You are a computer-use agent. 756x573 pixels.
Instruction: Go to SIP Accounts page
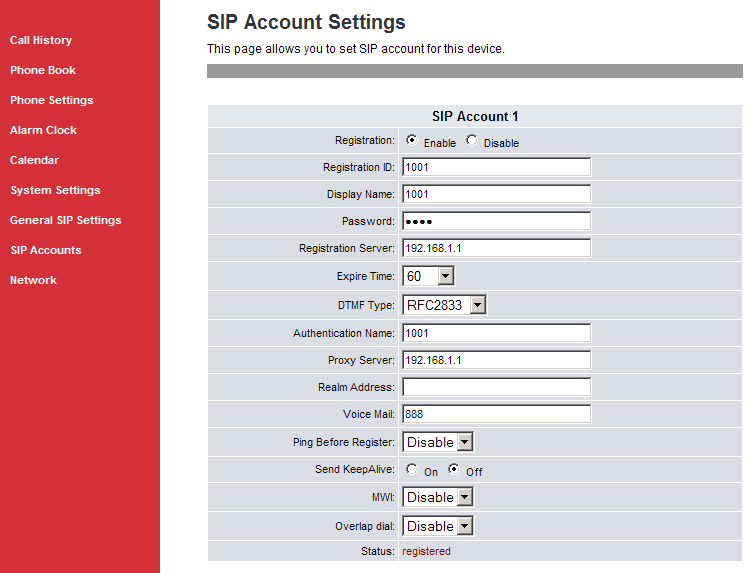click(x=46, y=250)
